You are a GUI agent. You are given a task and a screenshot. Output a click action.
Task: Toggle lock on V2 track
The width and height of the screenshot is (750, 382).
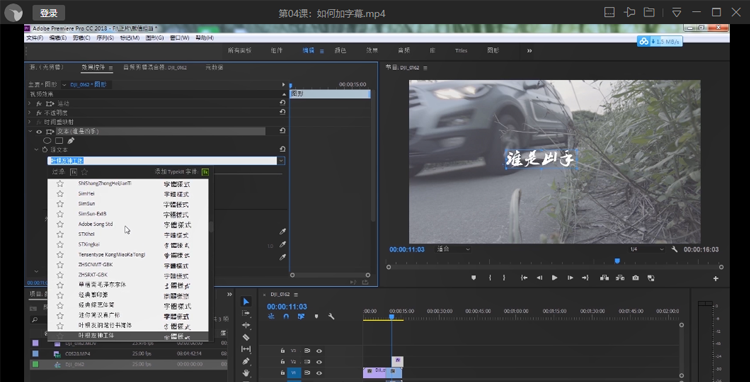tap(283, 362)
